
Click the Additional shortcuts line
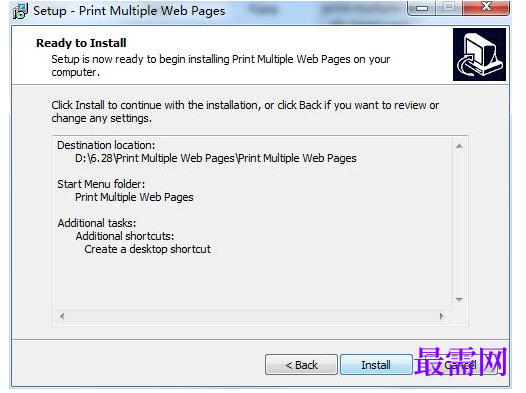[125, 236]
